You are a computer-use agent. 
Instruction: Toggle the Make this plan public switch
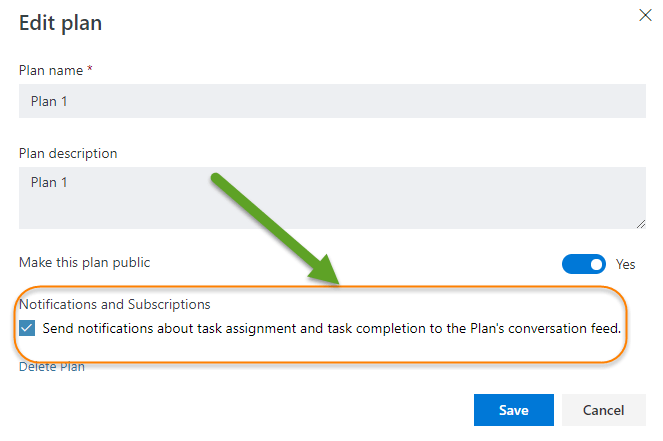tap(584, 264)
